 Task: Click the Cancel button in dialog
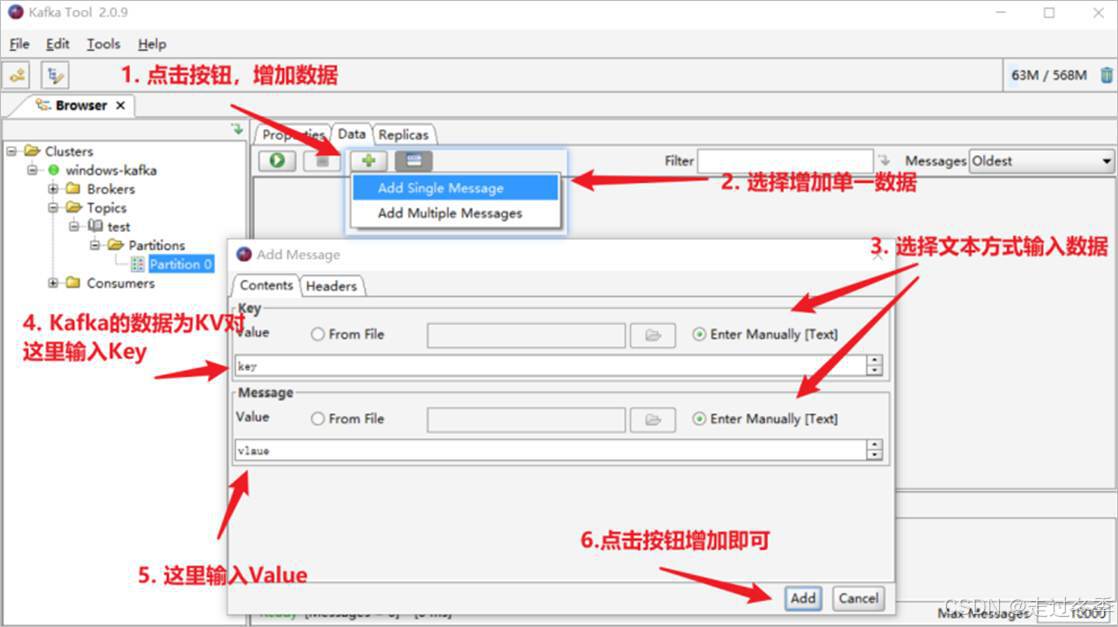point(858,598)
